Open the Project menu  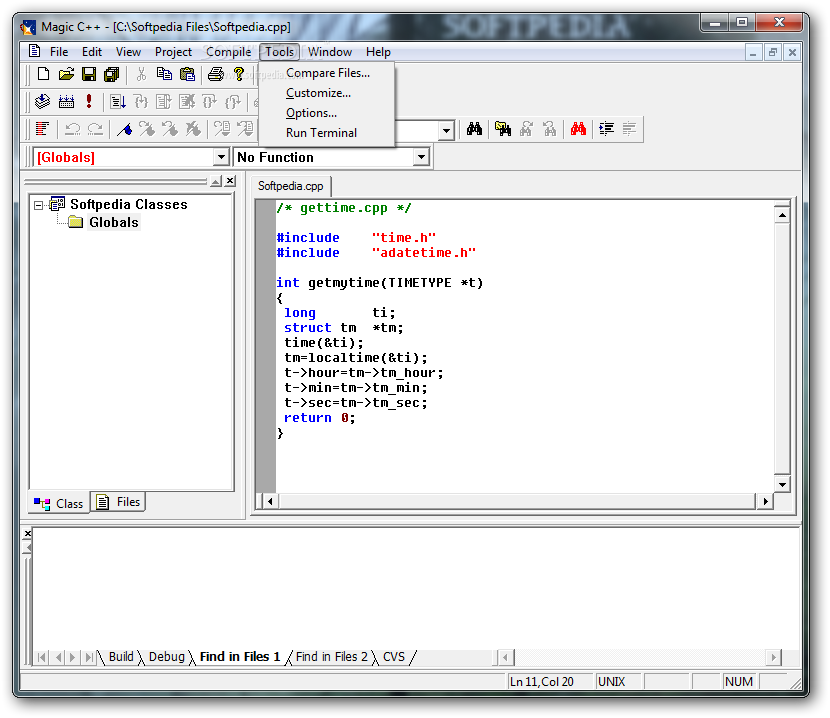pos(173,52)
